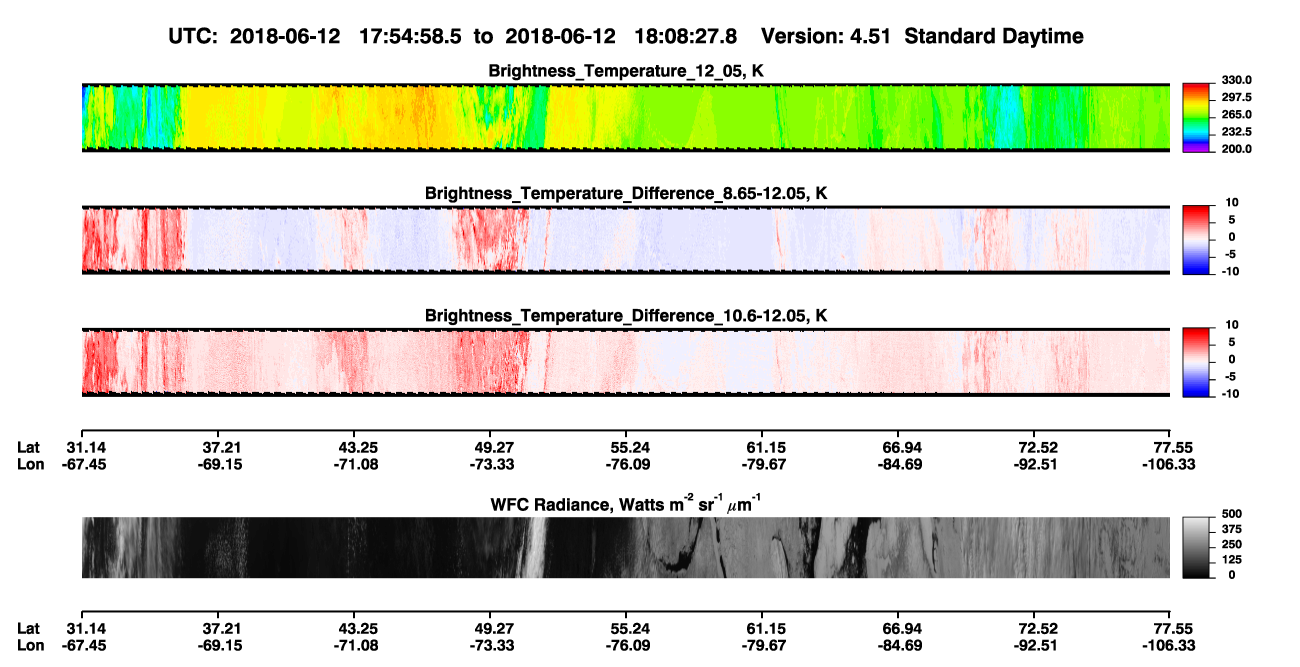Click the 5 tick on 10.6-12.05 colorbar
Viewport: 1300px width, 667px height.
(x=1233, y=342)
